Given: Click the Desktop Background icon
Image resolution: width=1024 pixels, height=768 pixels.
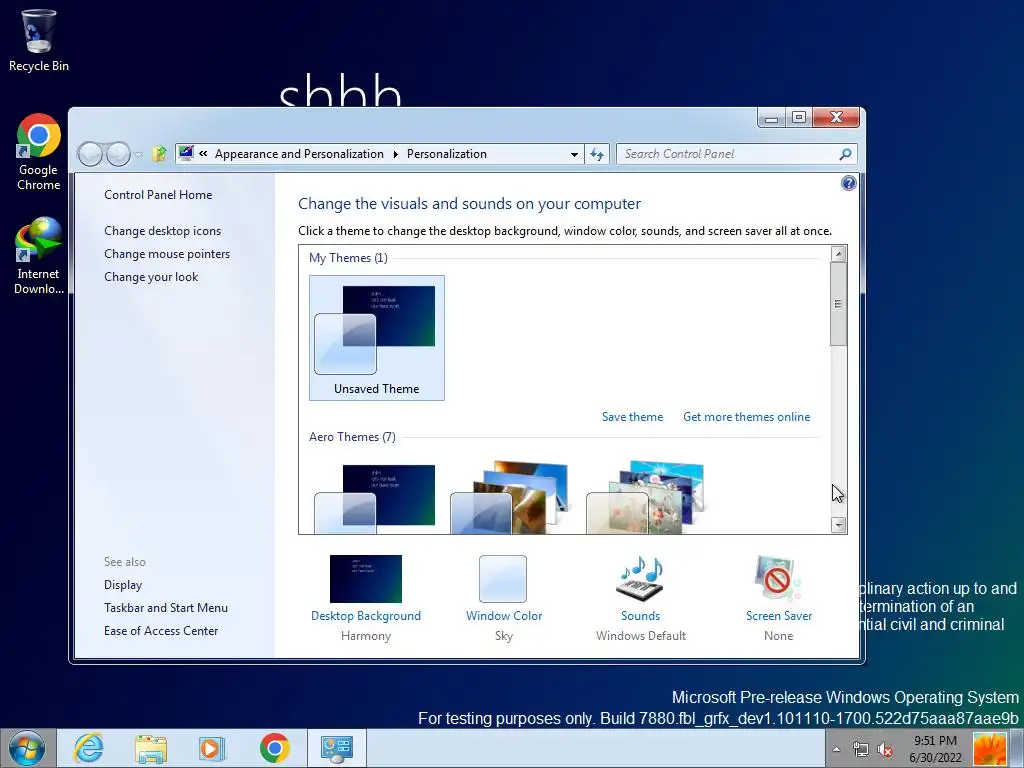Looking at the screenshot, I should (x=366, y=579).
